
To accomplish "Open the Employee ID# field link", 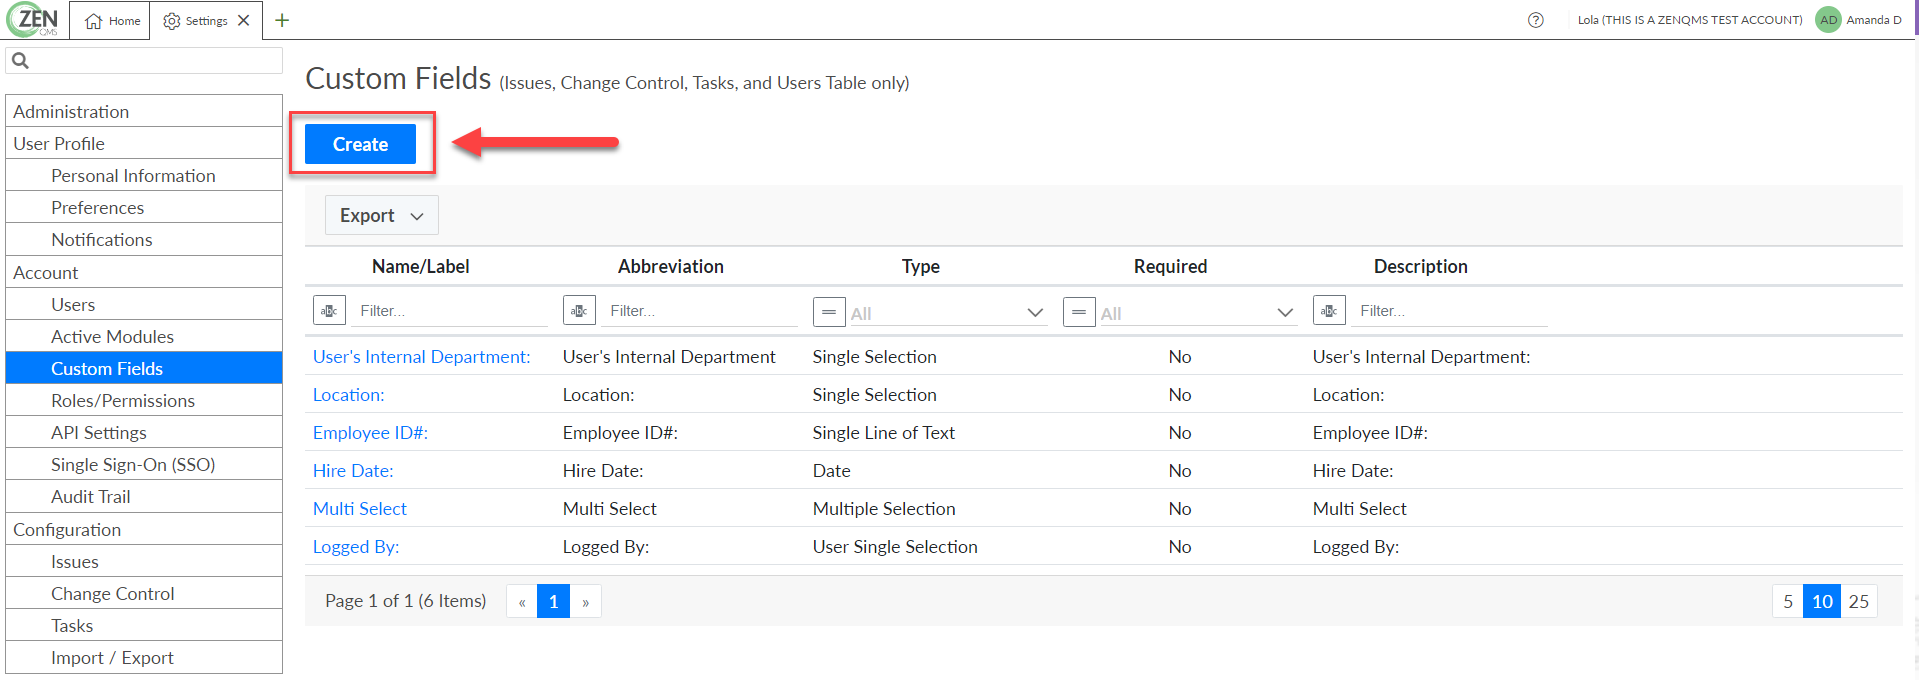I will tap(370, 433).
